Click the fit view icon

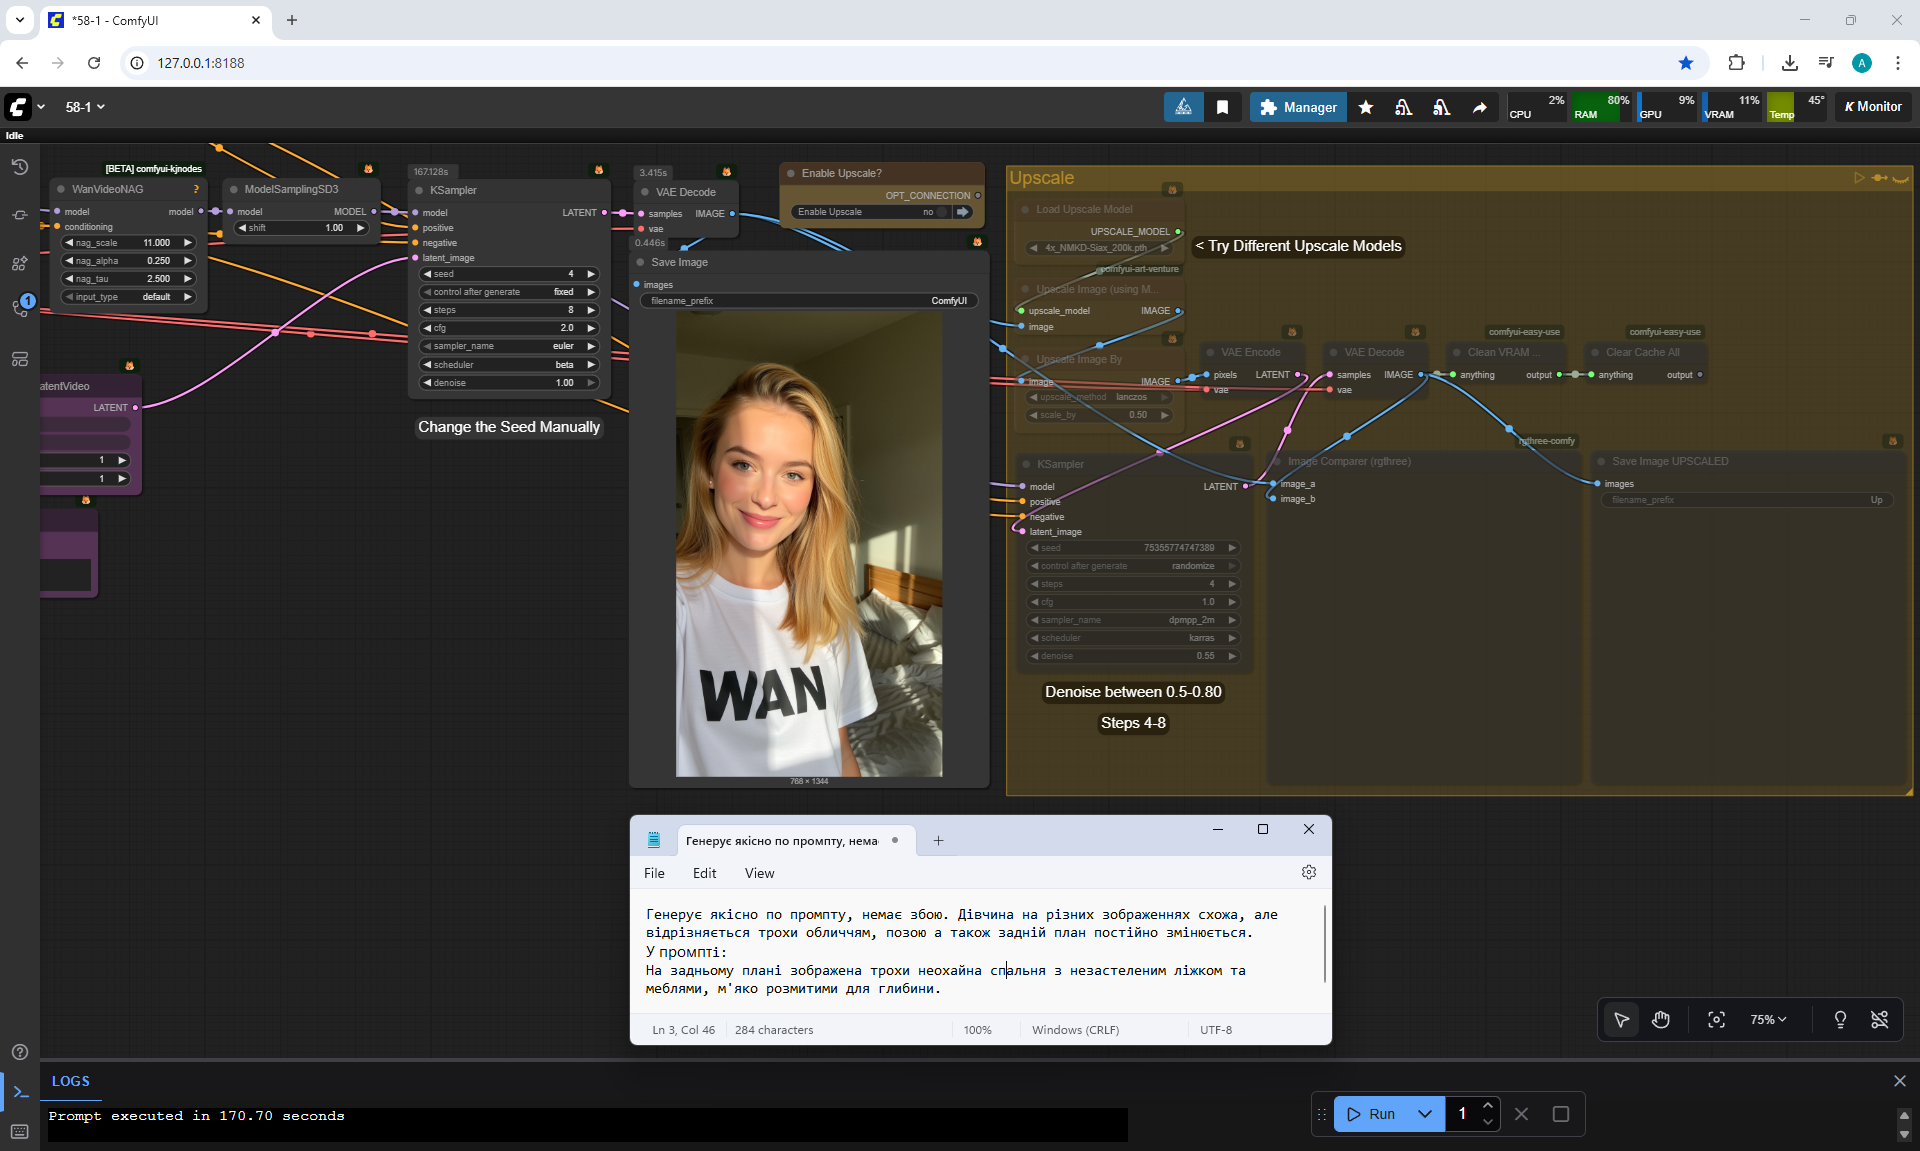point(1716,1019)
